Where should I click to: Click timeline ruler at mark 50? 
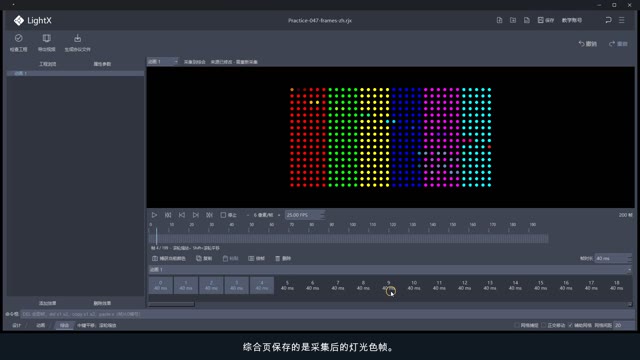252,225
